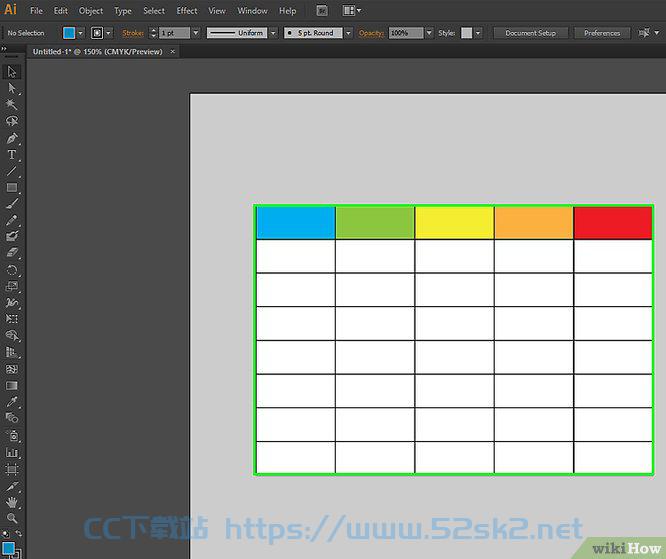
Task: Expand the stroke weight dropdown
Action: 196,33
